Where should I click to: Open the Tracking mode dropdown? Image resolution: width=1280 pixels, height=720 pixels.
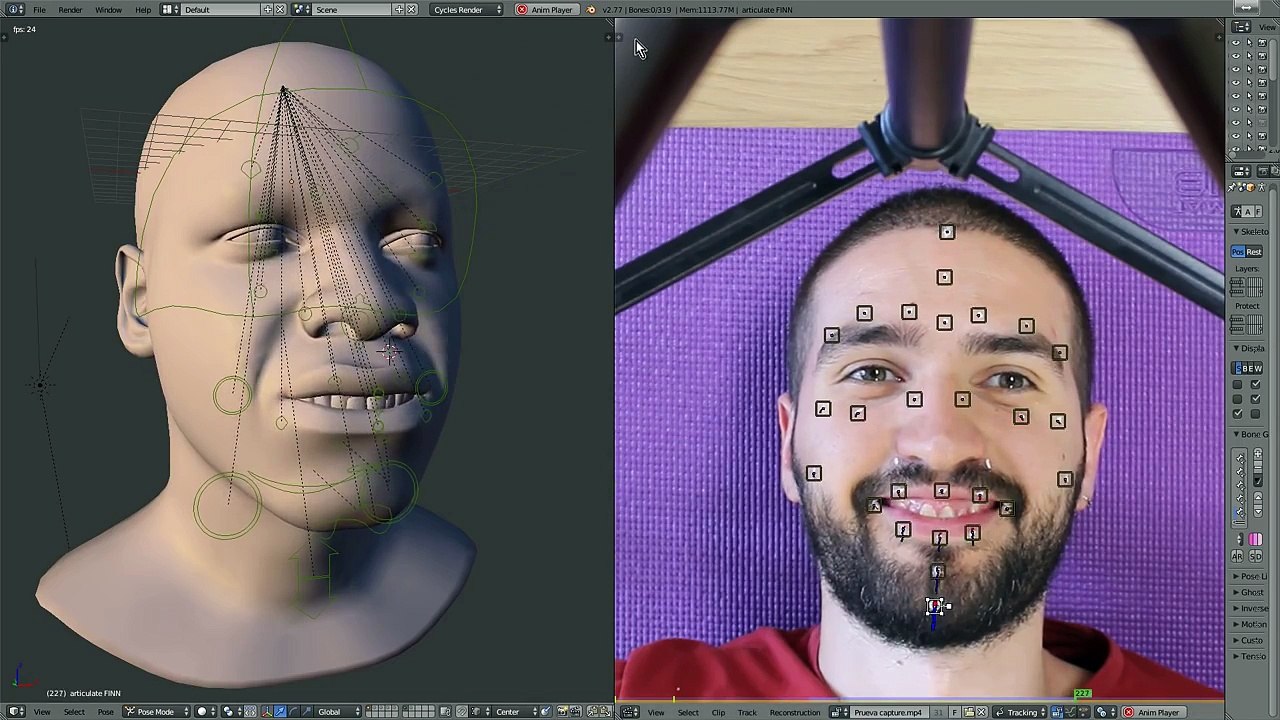1019,712
